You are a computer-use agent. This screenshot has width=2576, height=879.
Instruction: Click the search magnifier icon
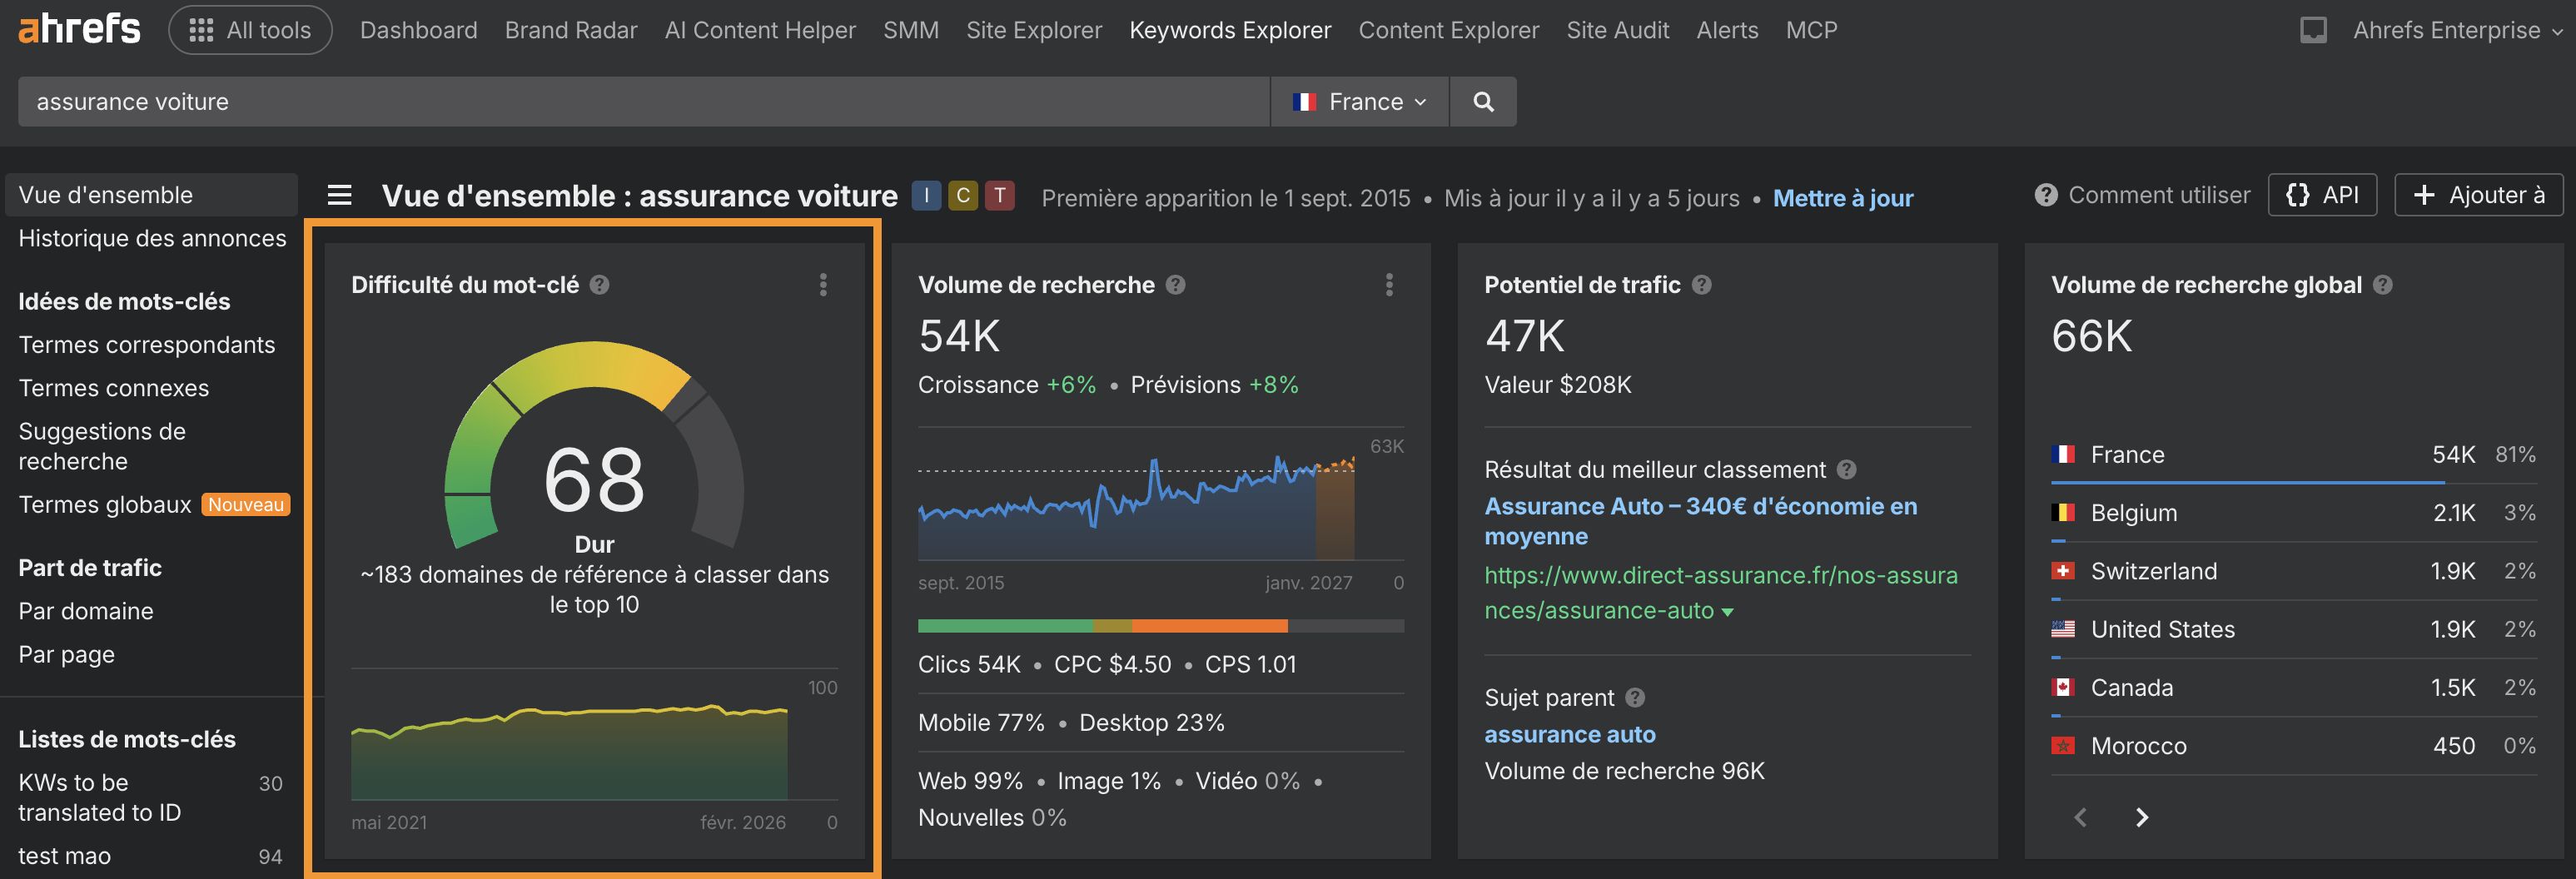(x=1483, y=101)
